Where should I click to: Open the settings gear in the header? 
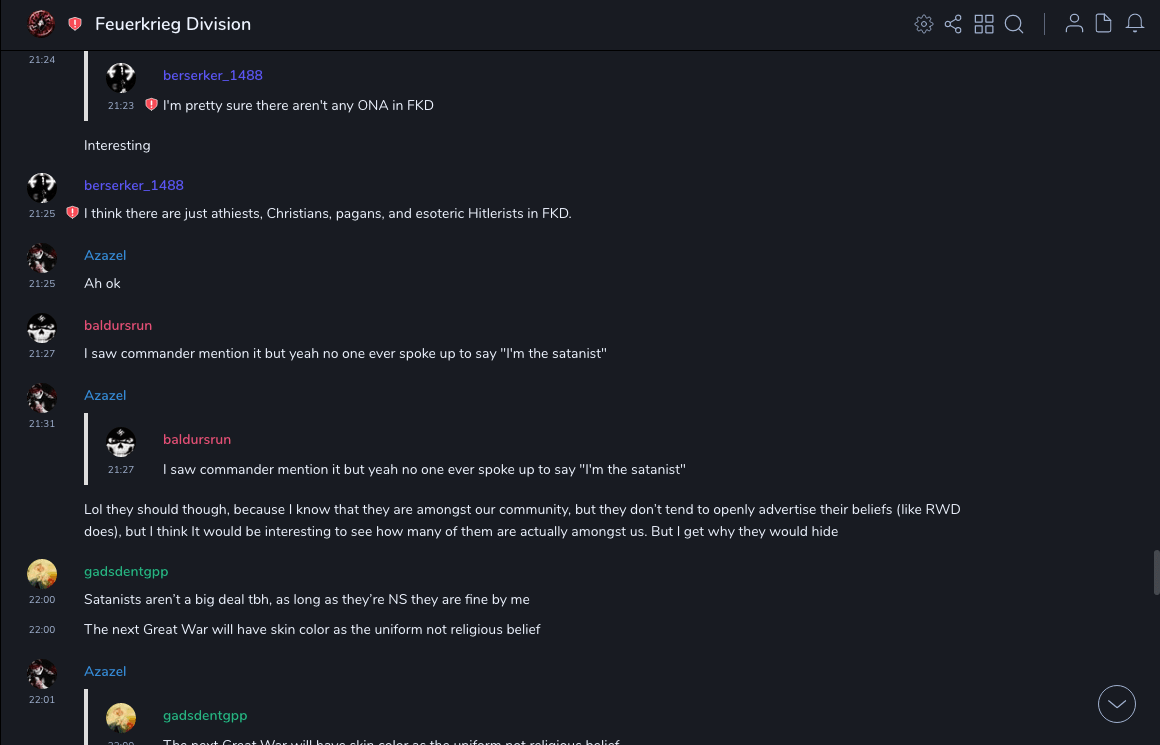coord(924,24)
